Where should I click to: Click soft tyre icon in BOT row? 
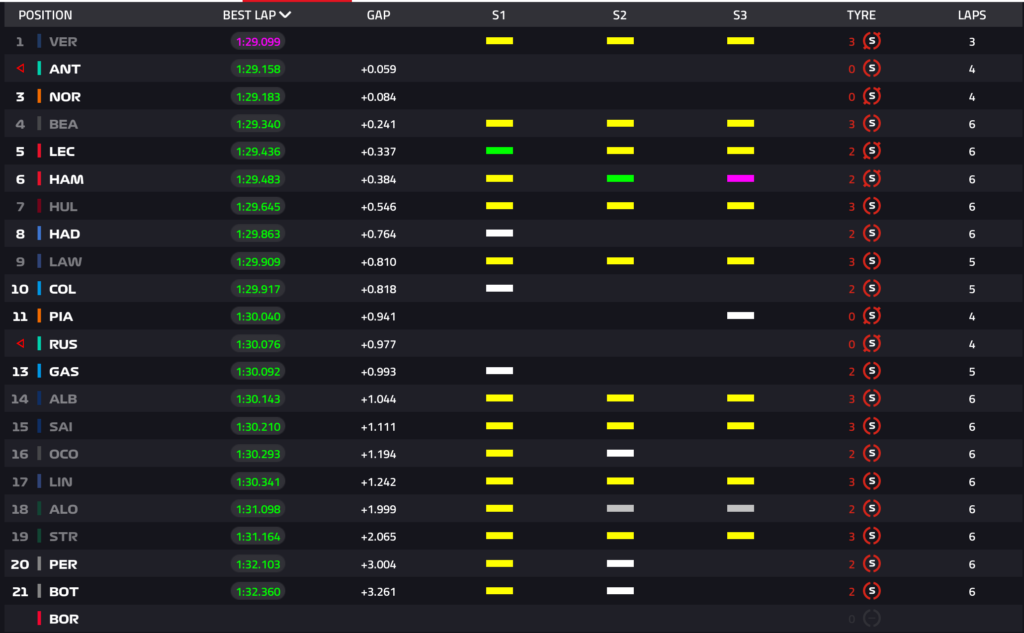871,591
